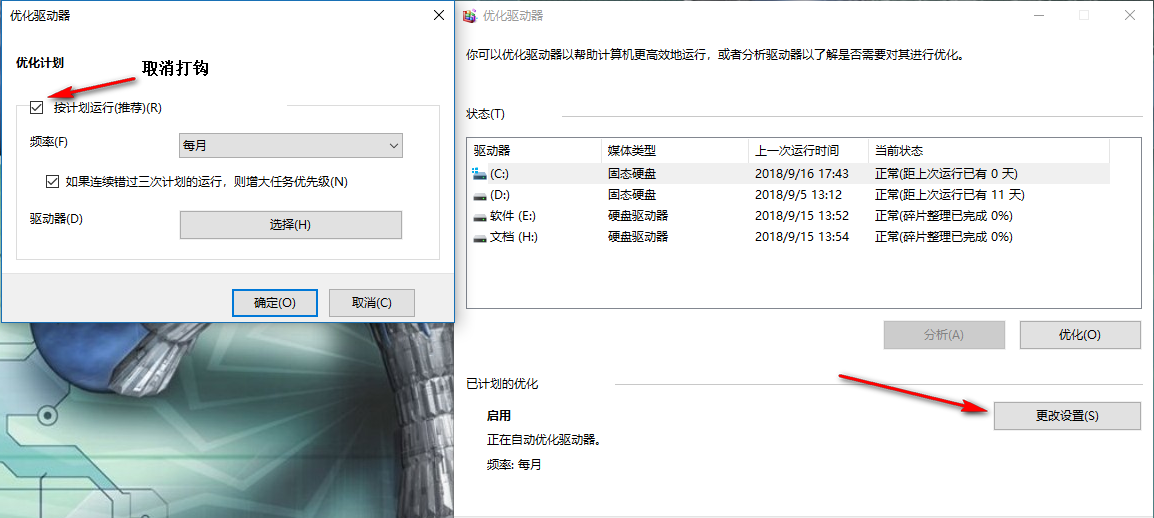Close the main 优化驱动器 window
The height and width of the screenshot is (518, 1154).
pos(1128,15)
